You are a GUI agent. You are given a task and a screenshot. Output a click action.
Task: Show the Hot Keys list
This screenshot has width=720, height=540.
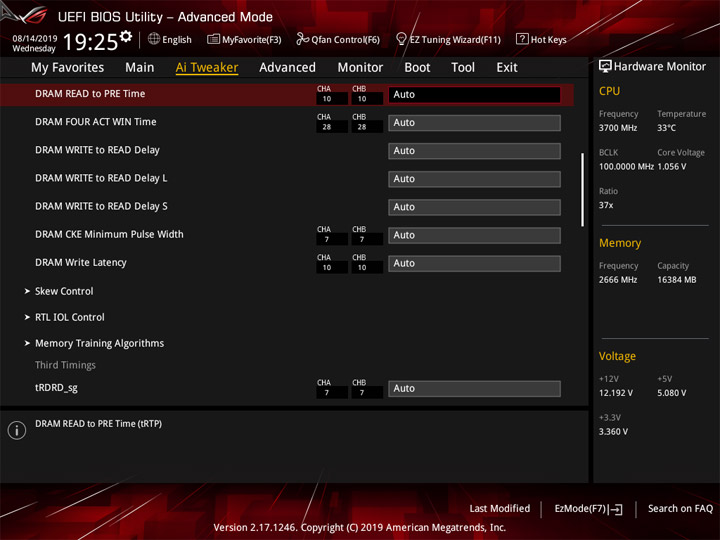[548, 39]
